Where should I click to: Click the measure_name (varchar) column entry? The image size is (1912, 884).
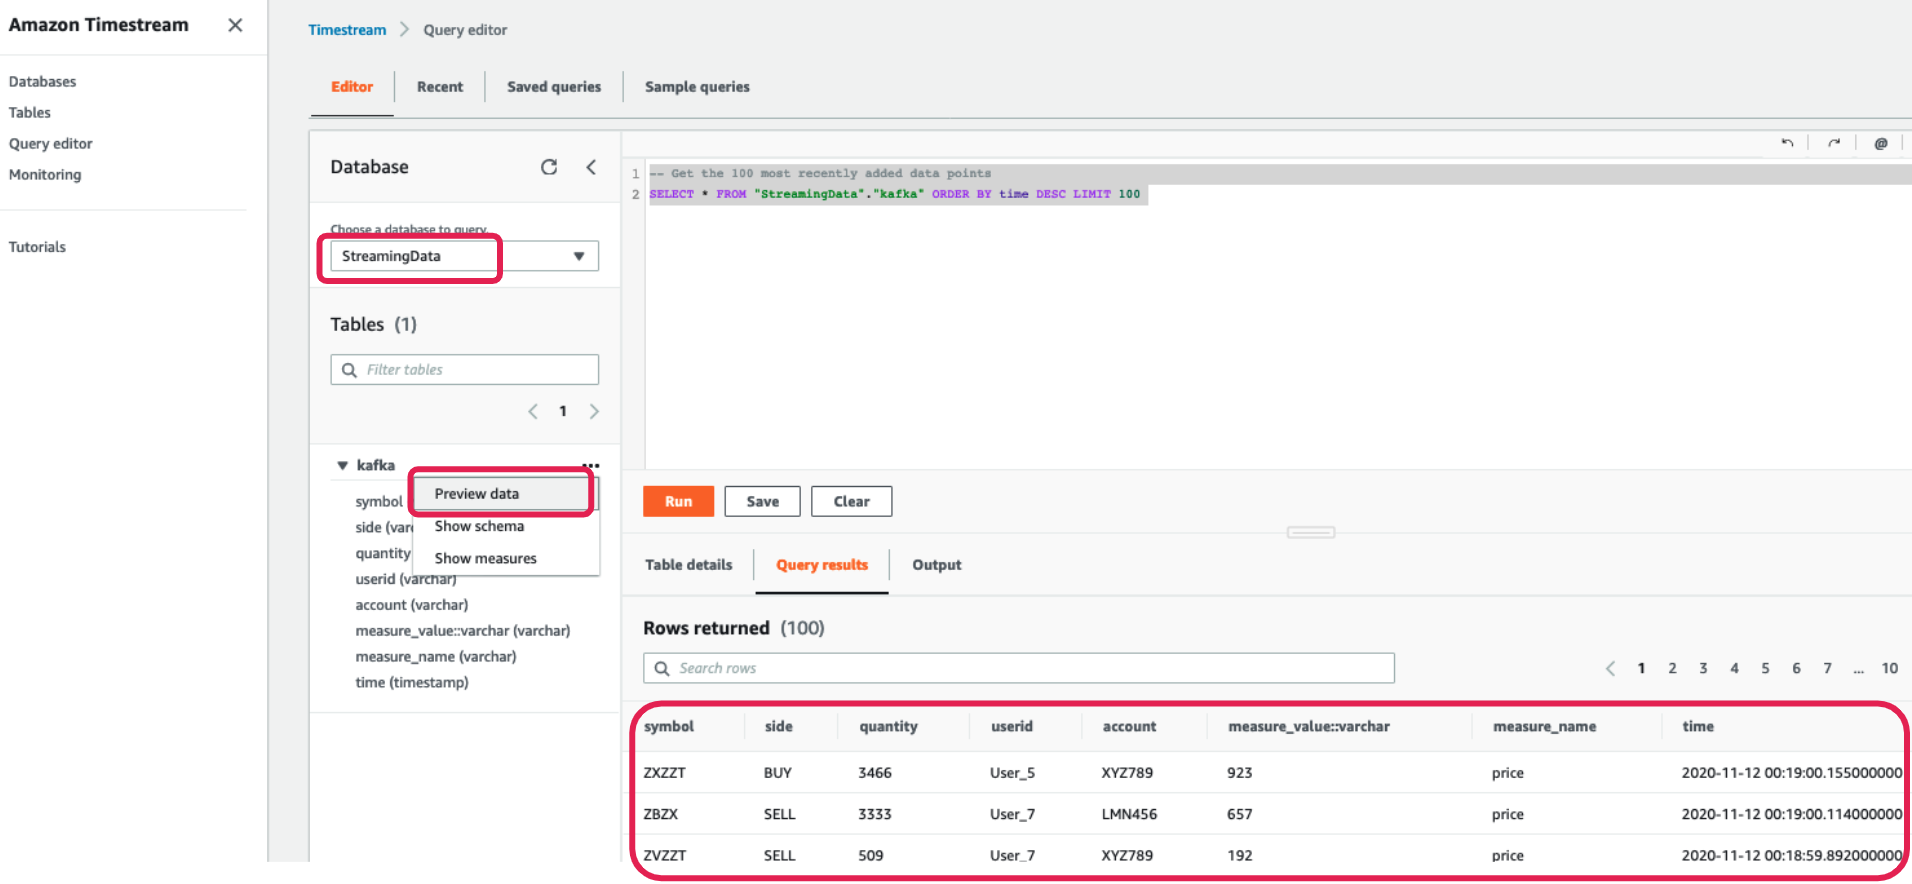tap(436, 657)
